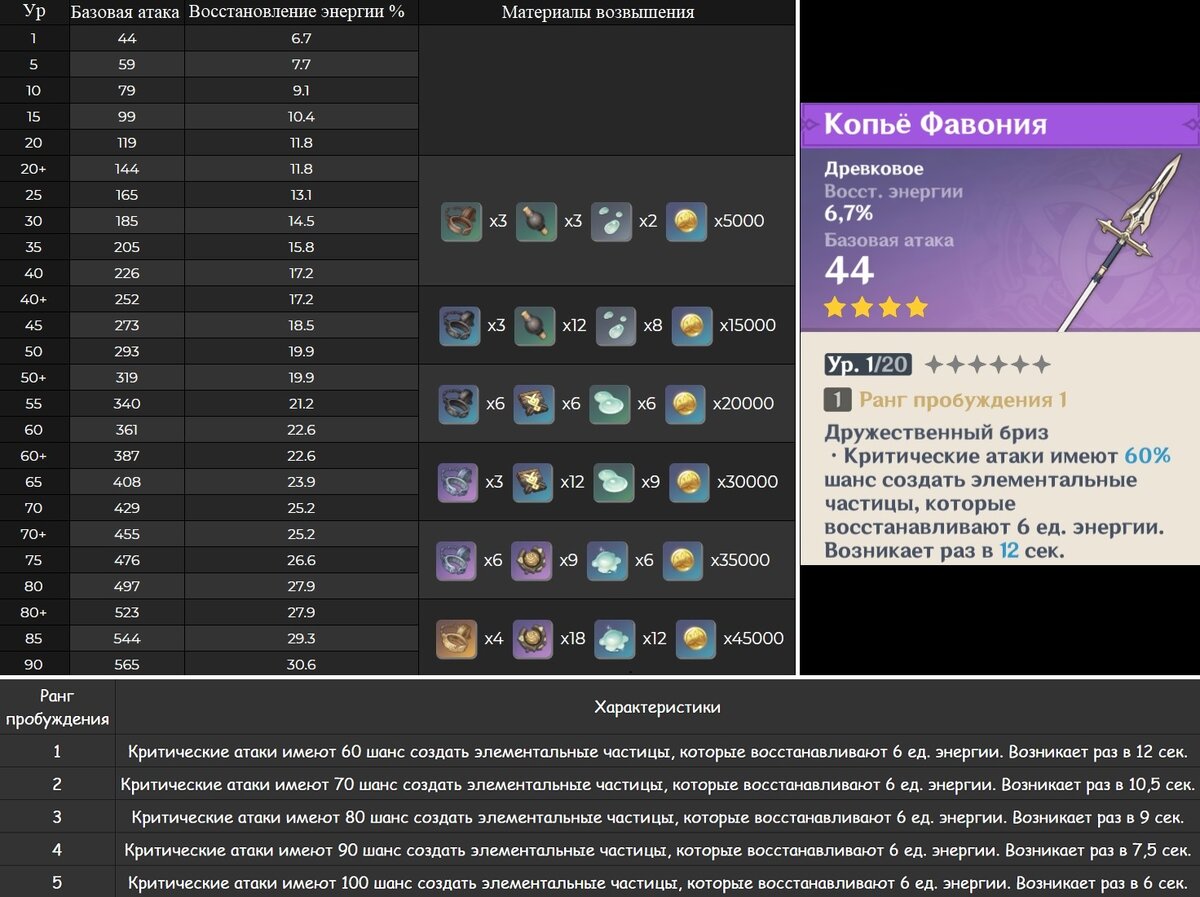The image size is (1200, 897).
Task: Click the rank 3 description with 80 шанс
Action: click(657, 817)
